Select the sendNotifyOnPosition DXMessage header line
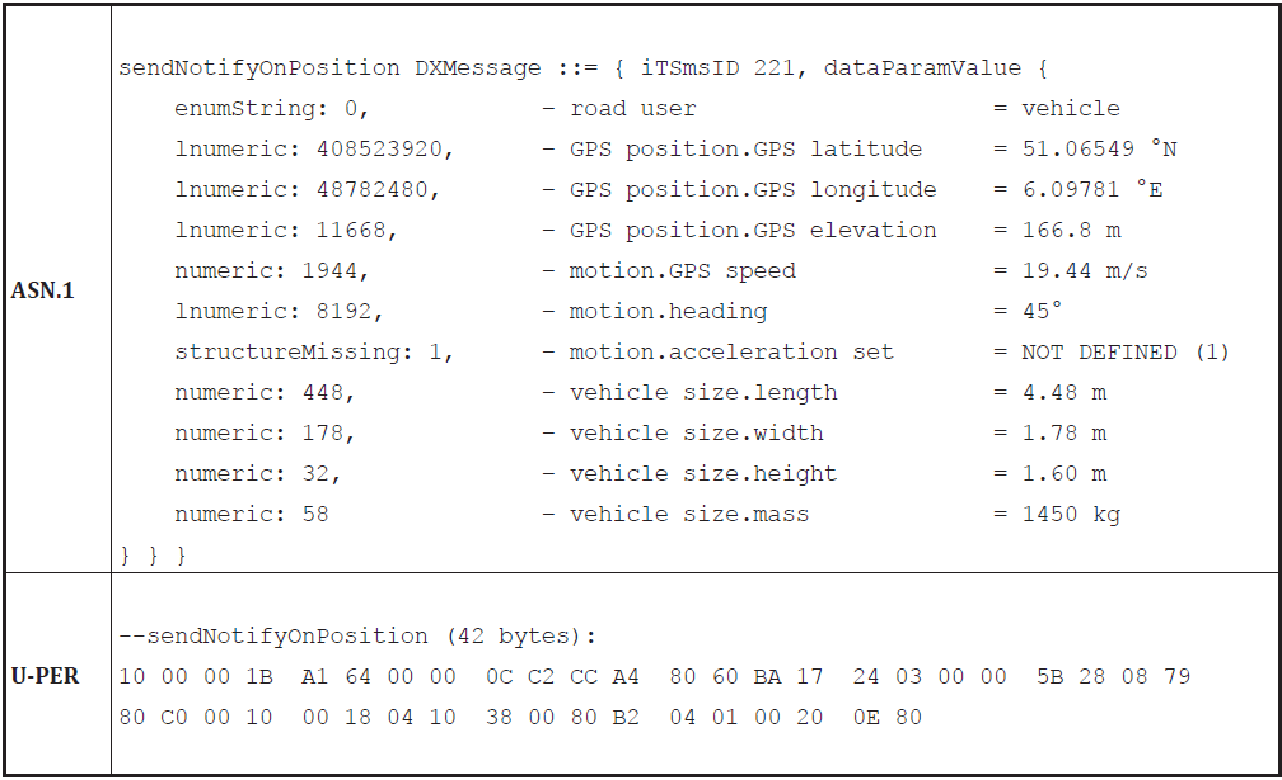Viewport: 1282px width, 780px height. point(583,69)
